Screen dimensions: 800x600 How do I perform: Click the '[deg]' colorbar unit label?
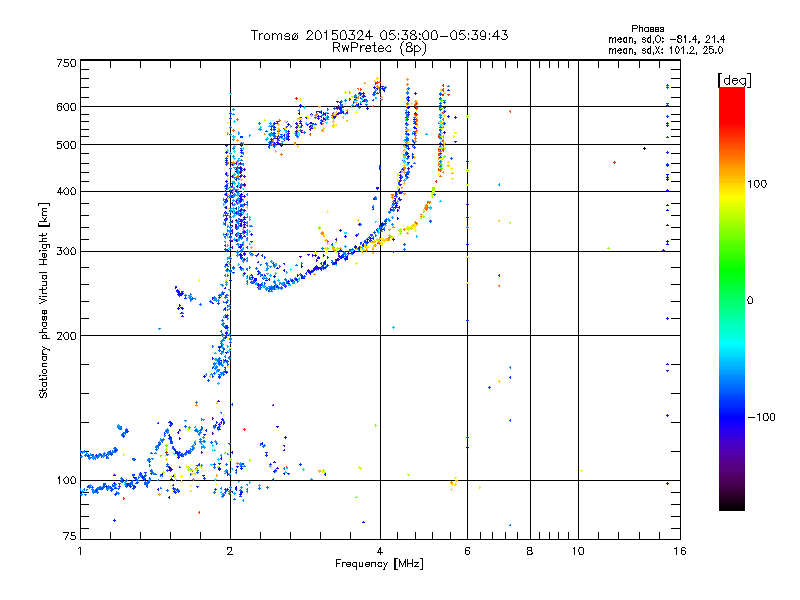pos(734,80)
